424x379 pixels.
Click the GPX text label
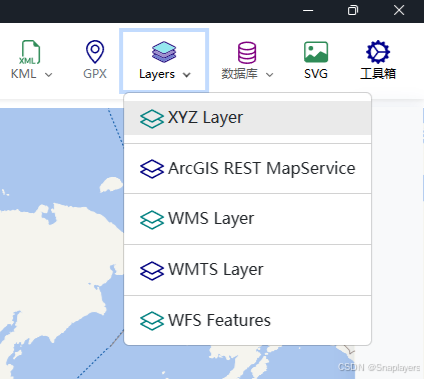[x=95, y=74]
